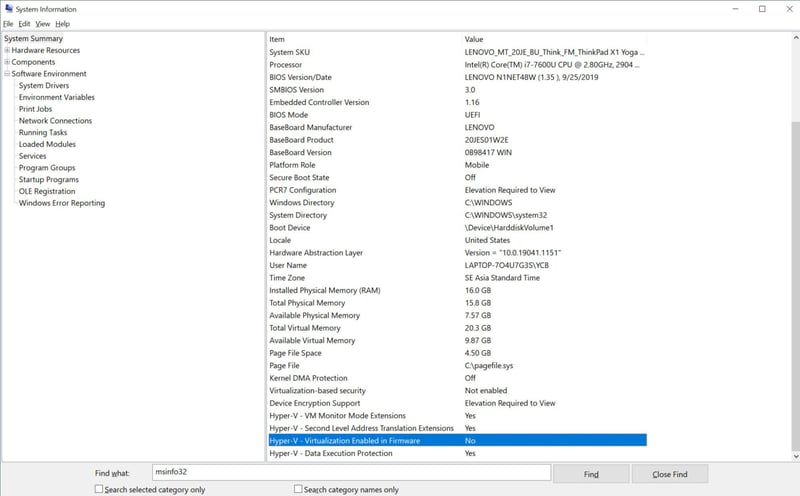This screenshot has height=496, width=800.
Task: Open the Running Tasks category
Action: coord(43,133)
